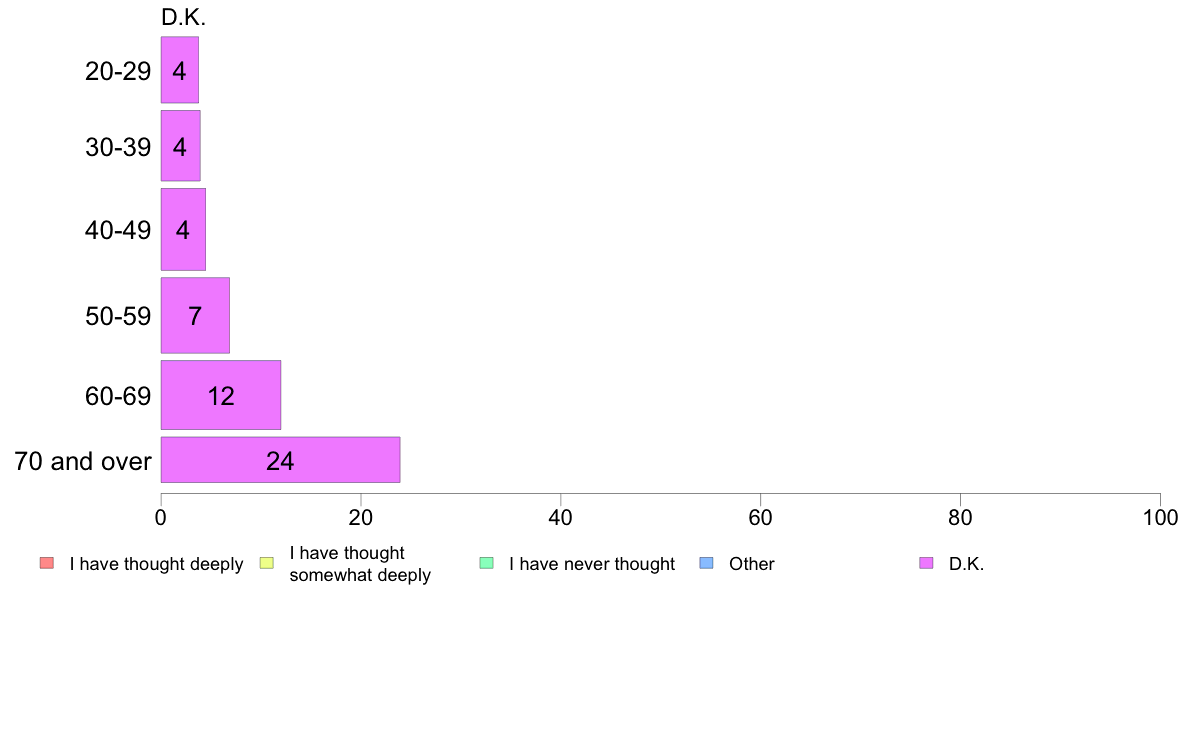Select the 20-29 bar showing 4
1188x736 pixels.
(x=180, y=70)
